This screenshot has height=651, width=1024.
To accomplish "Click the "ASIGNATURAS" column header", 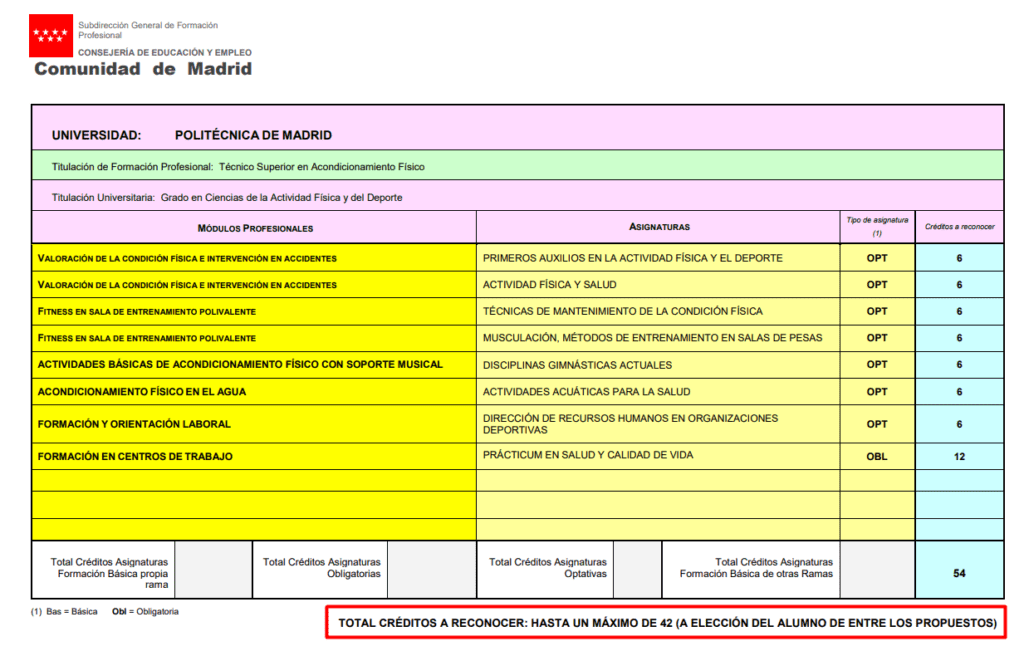I will point(659,227).
